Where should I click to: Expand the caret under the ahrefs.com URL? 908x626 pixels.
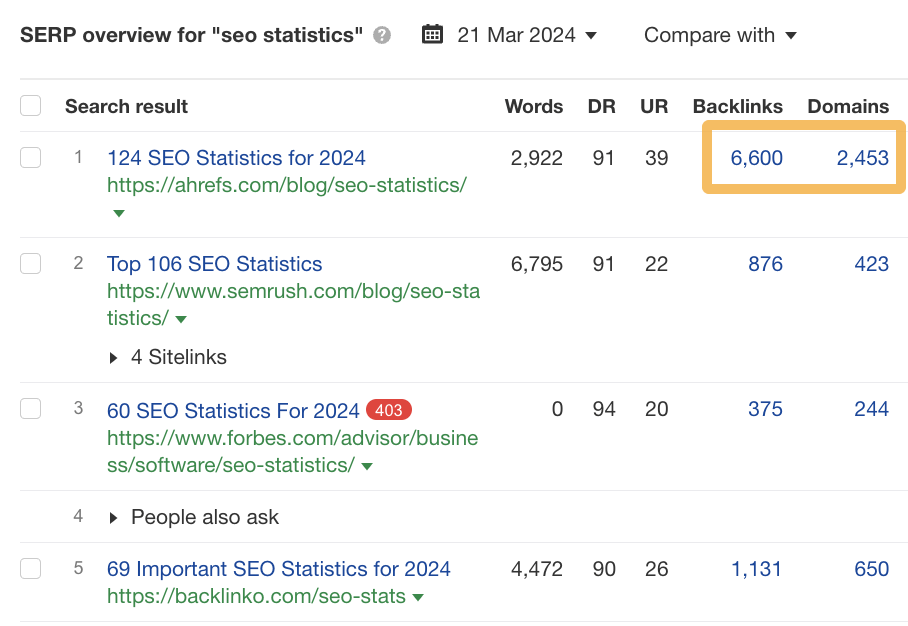(117, 213)
